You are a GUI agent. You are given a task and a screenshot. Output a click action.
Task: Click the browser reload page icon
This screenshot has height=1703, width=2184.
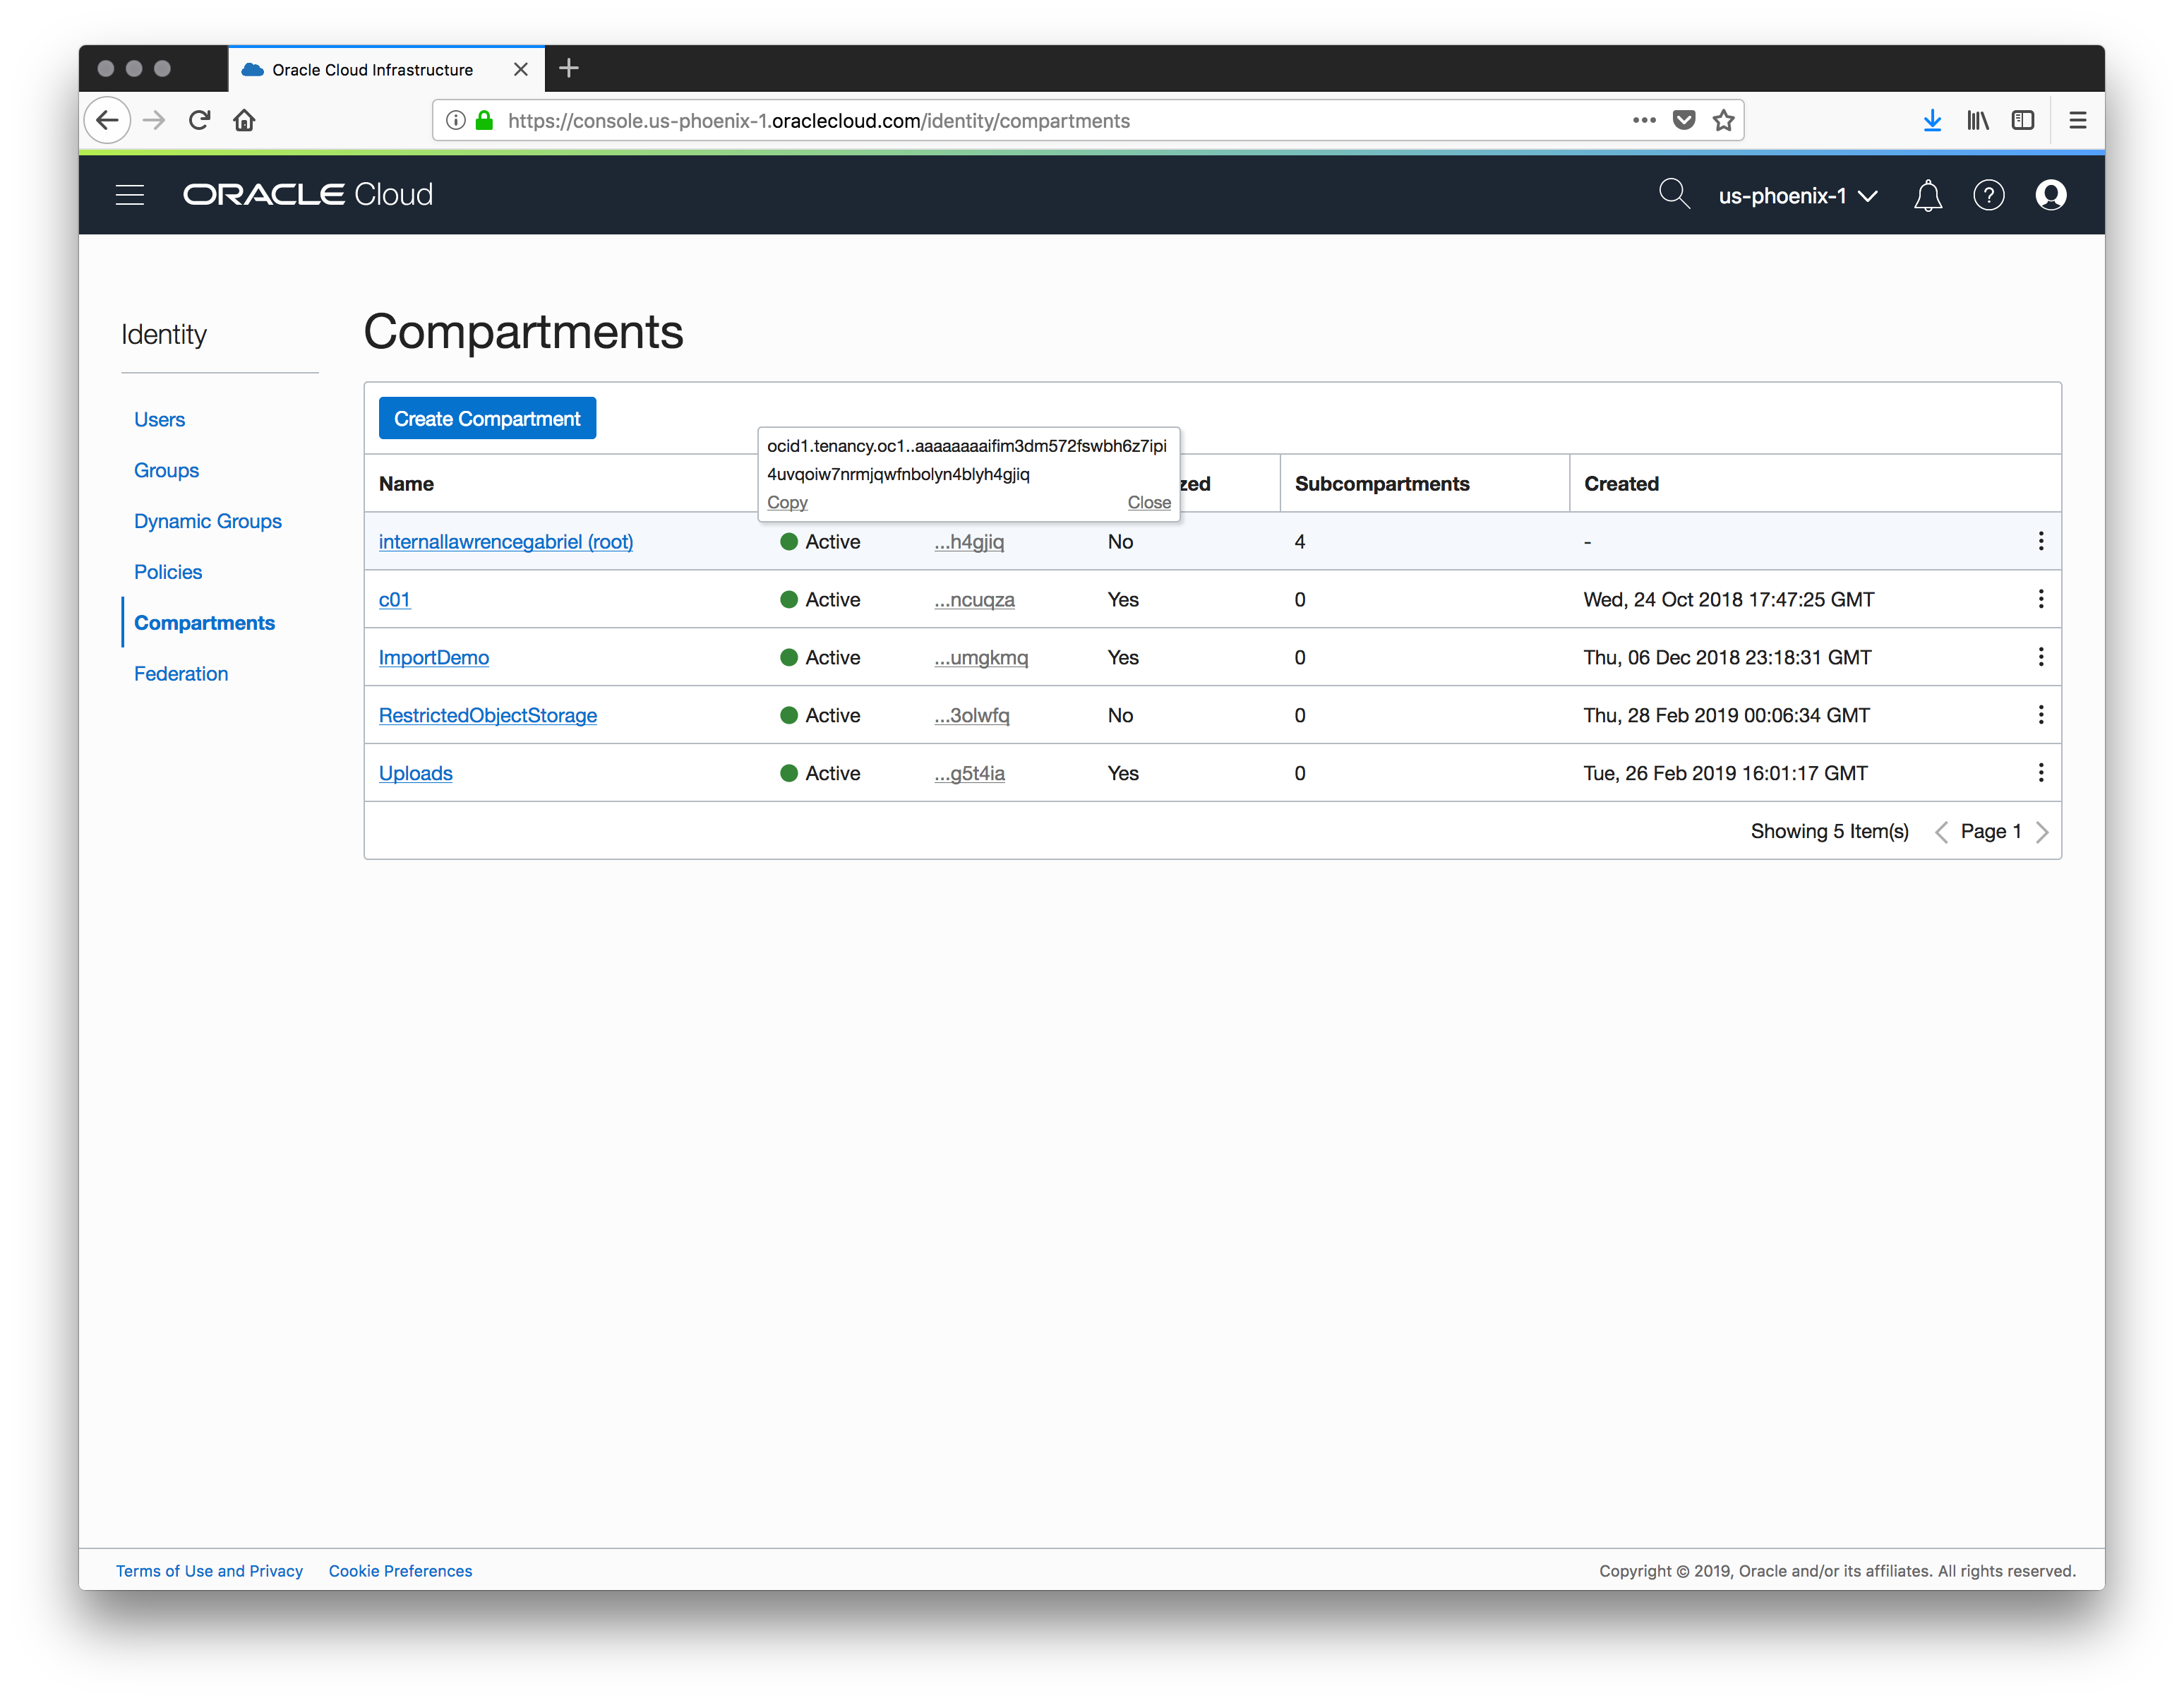click(199, 121)
